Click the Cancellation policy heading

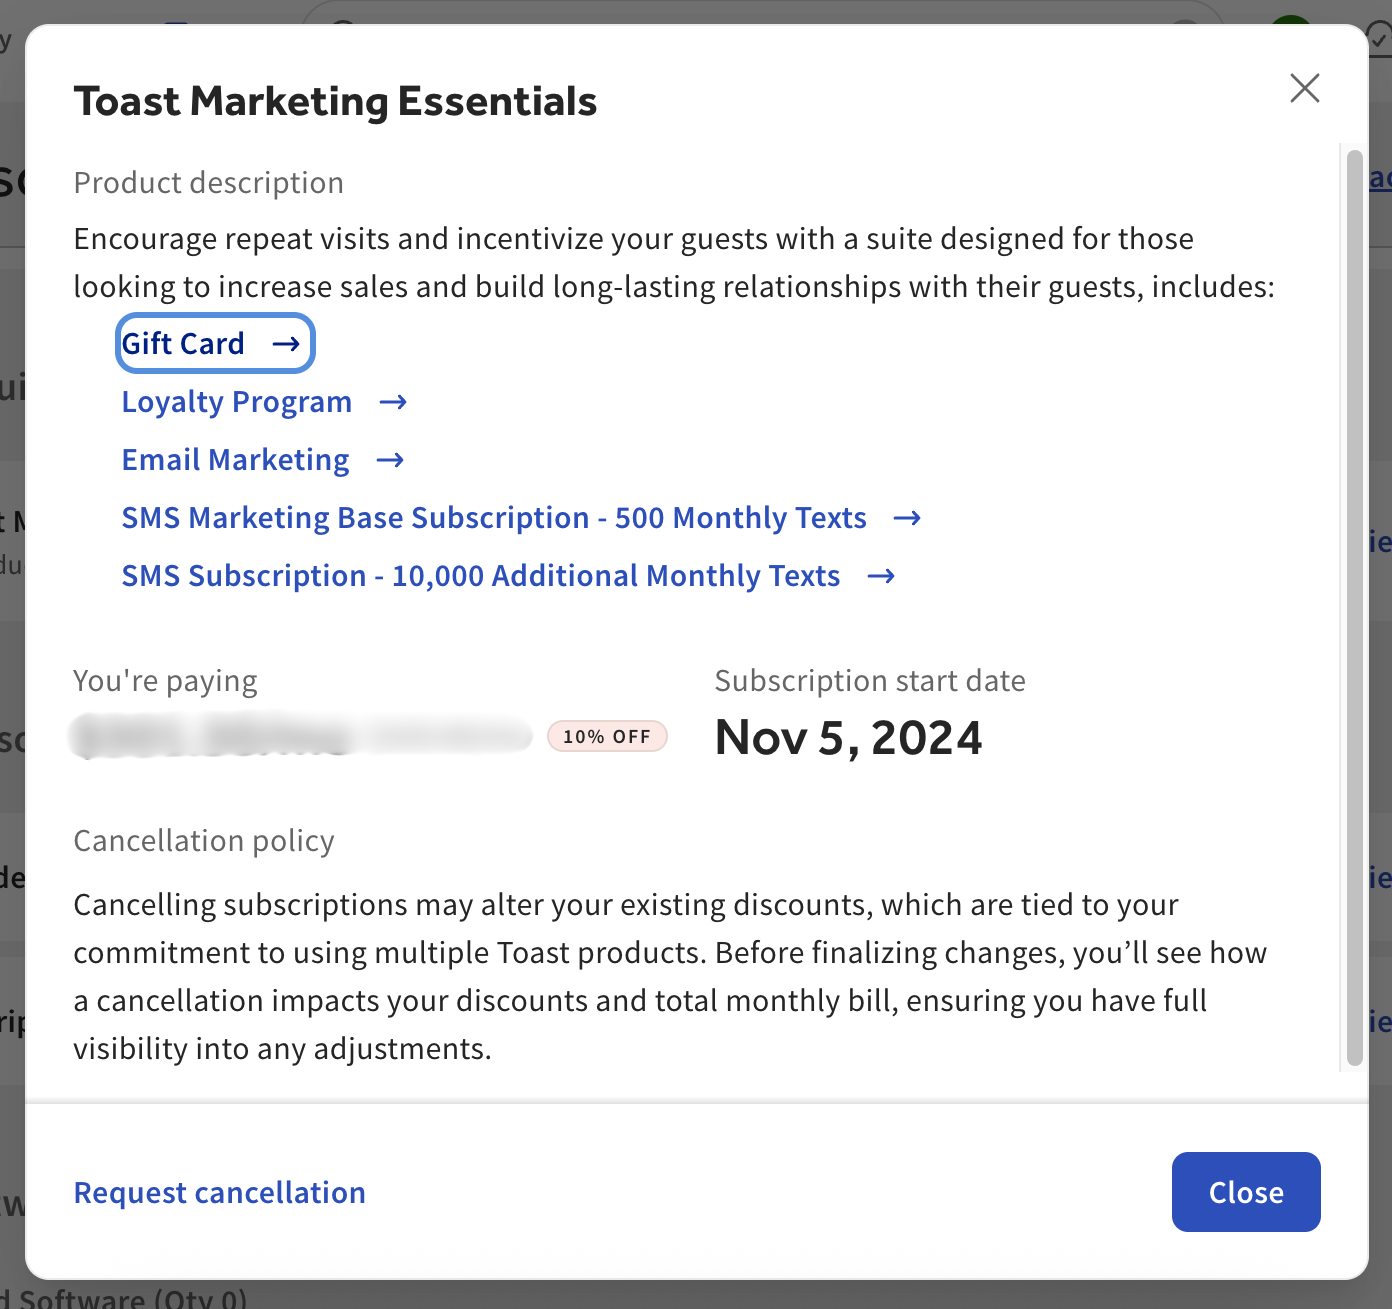[204, 841]
